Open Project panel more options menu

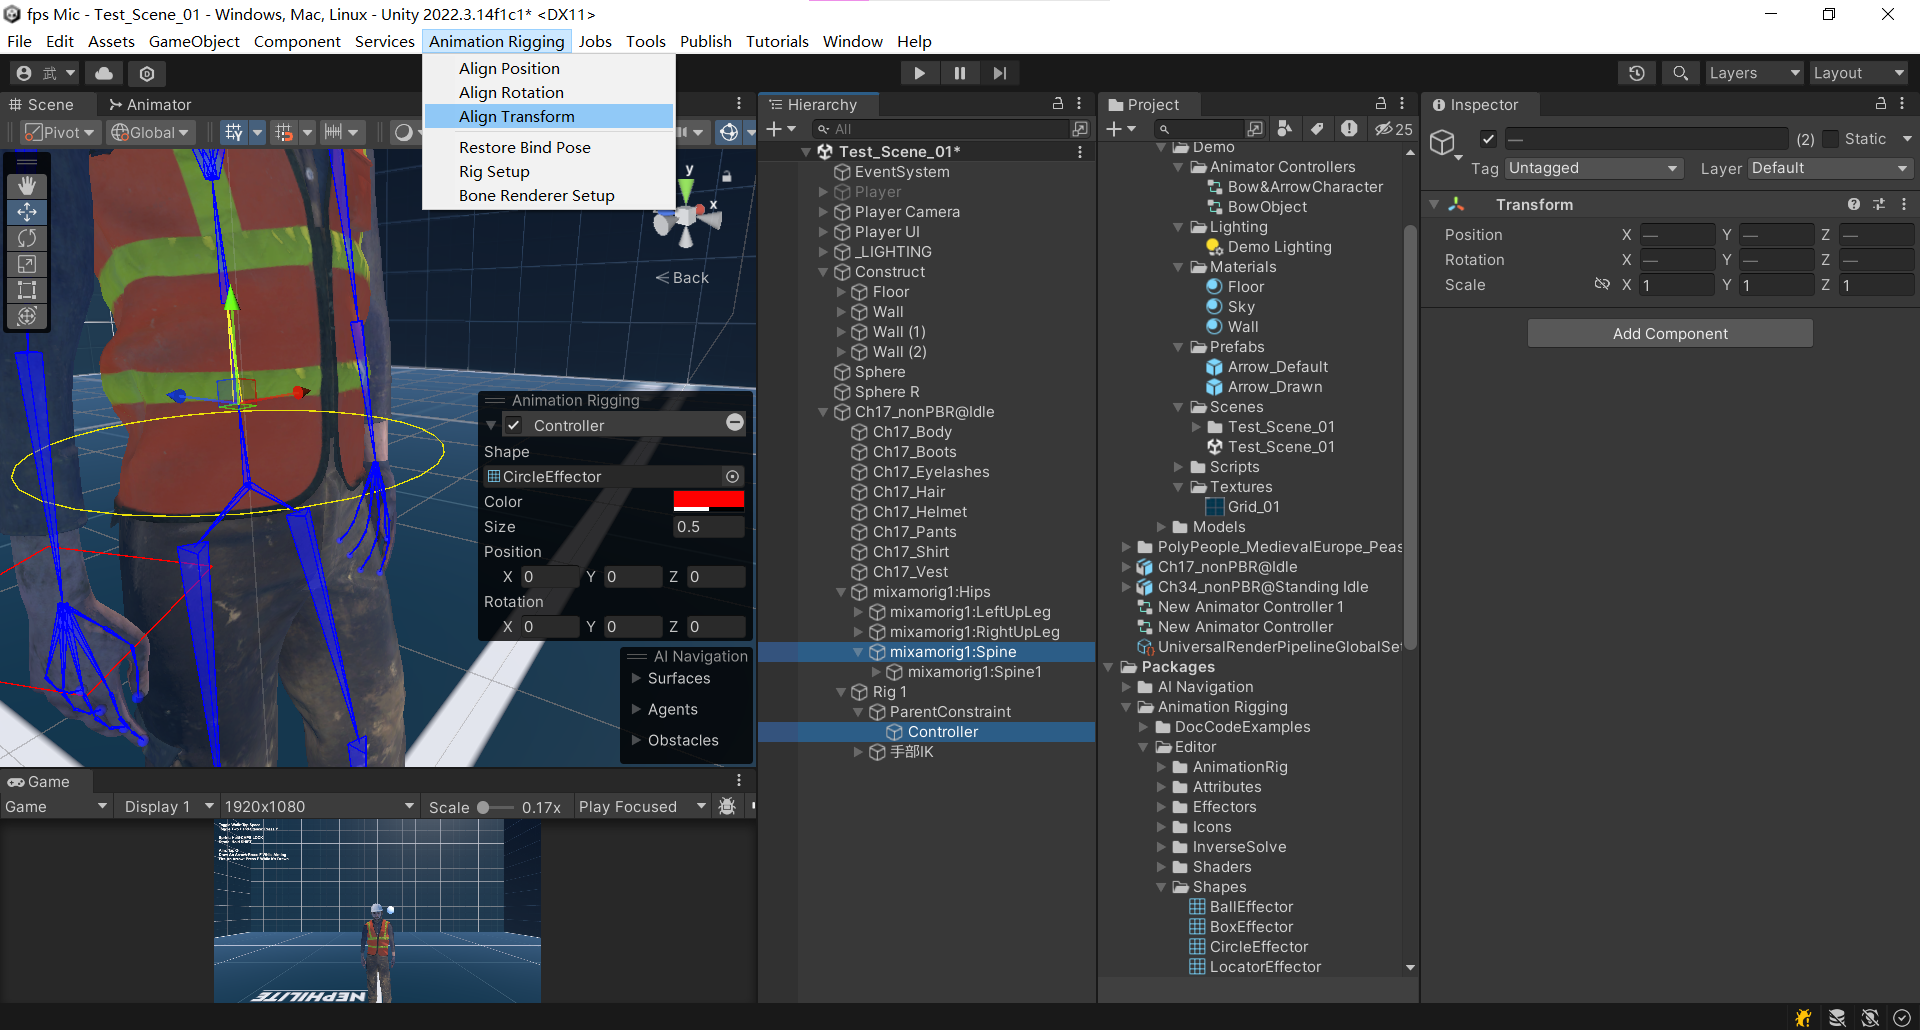click(1402, 104)
